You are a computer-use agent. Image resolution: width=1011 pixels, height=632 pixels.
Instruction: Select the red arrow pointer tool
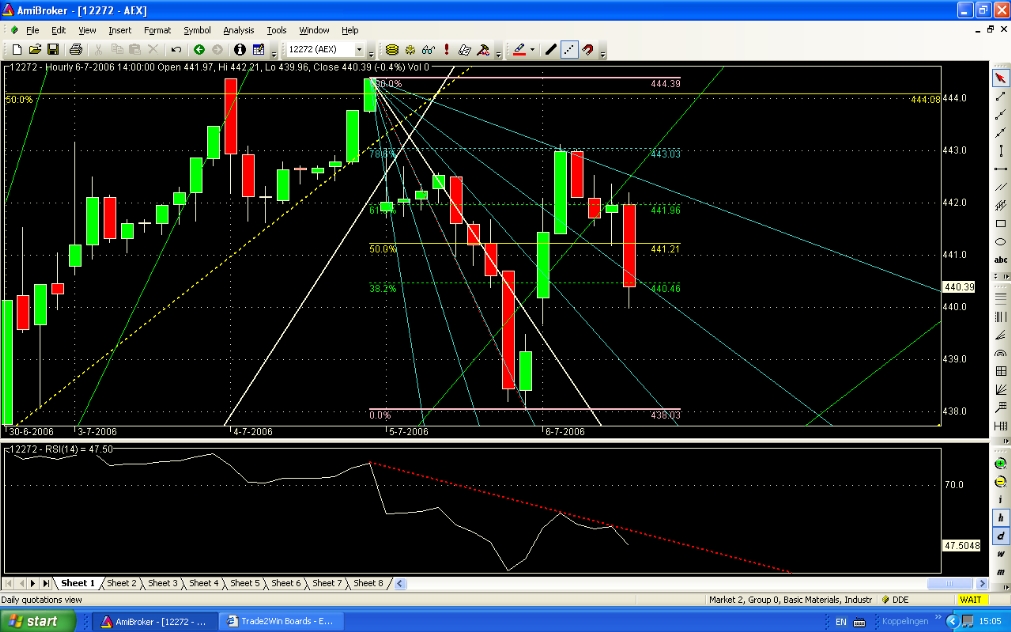point(1000,78)
